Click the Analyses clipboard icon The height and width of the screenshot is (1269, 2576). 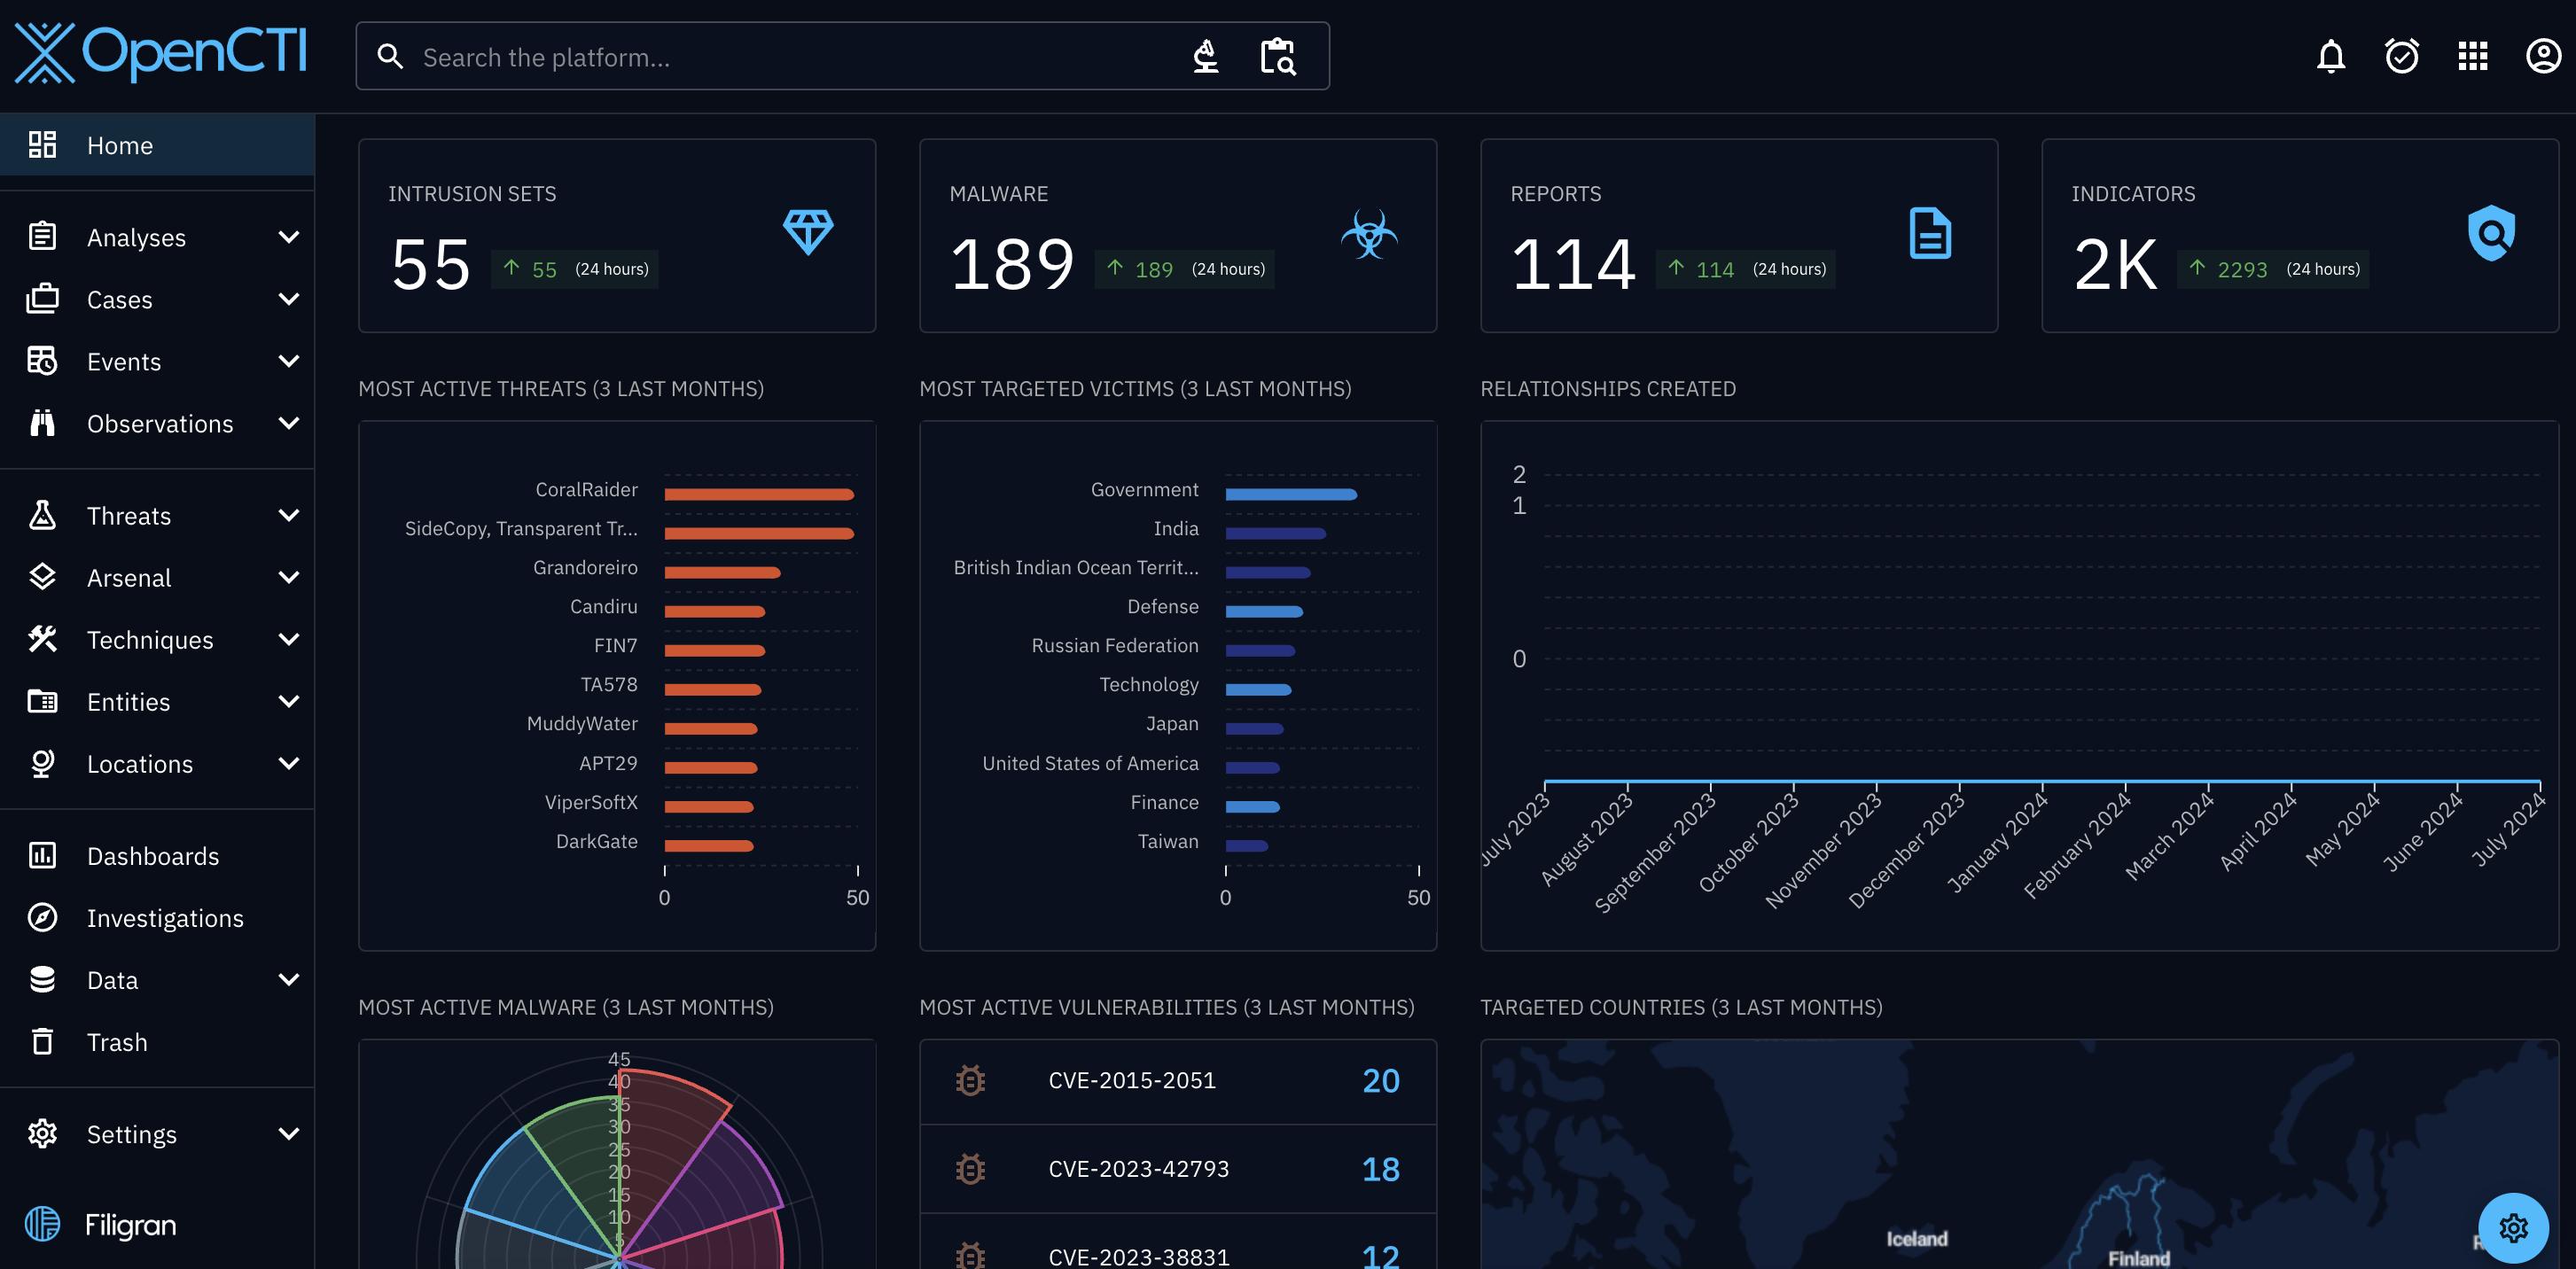(x=42, y=237)
